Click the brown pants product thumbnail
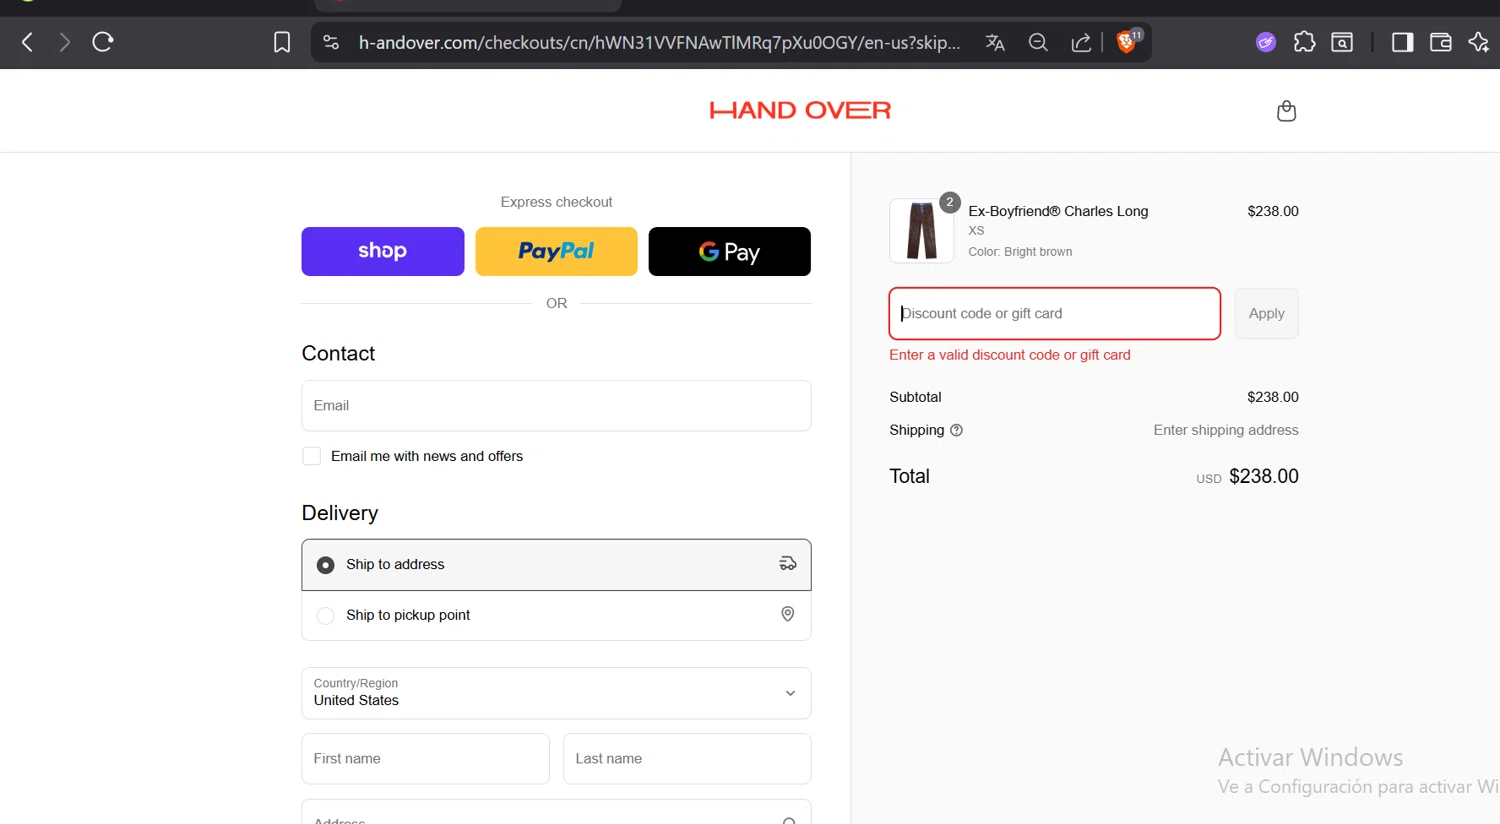 click(921, 230)
